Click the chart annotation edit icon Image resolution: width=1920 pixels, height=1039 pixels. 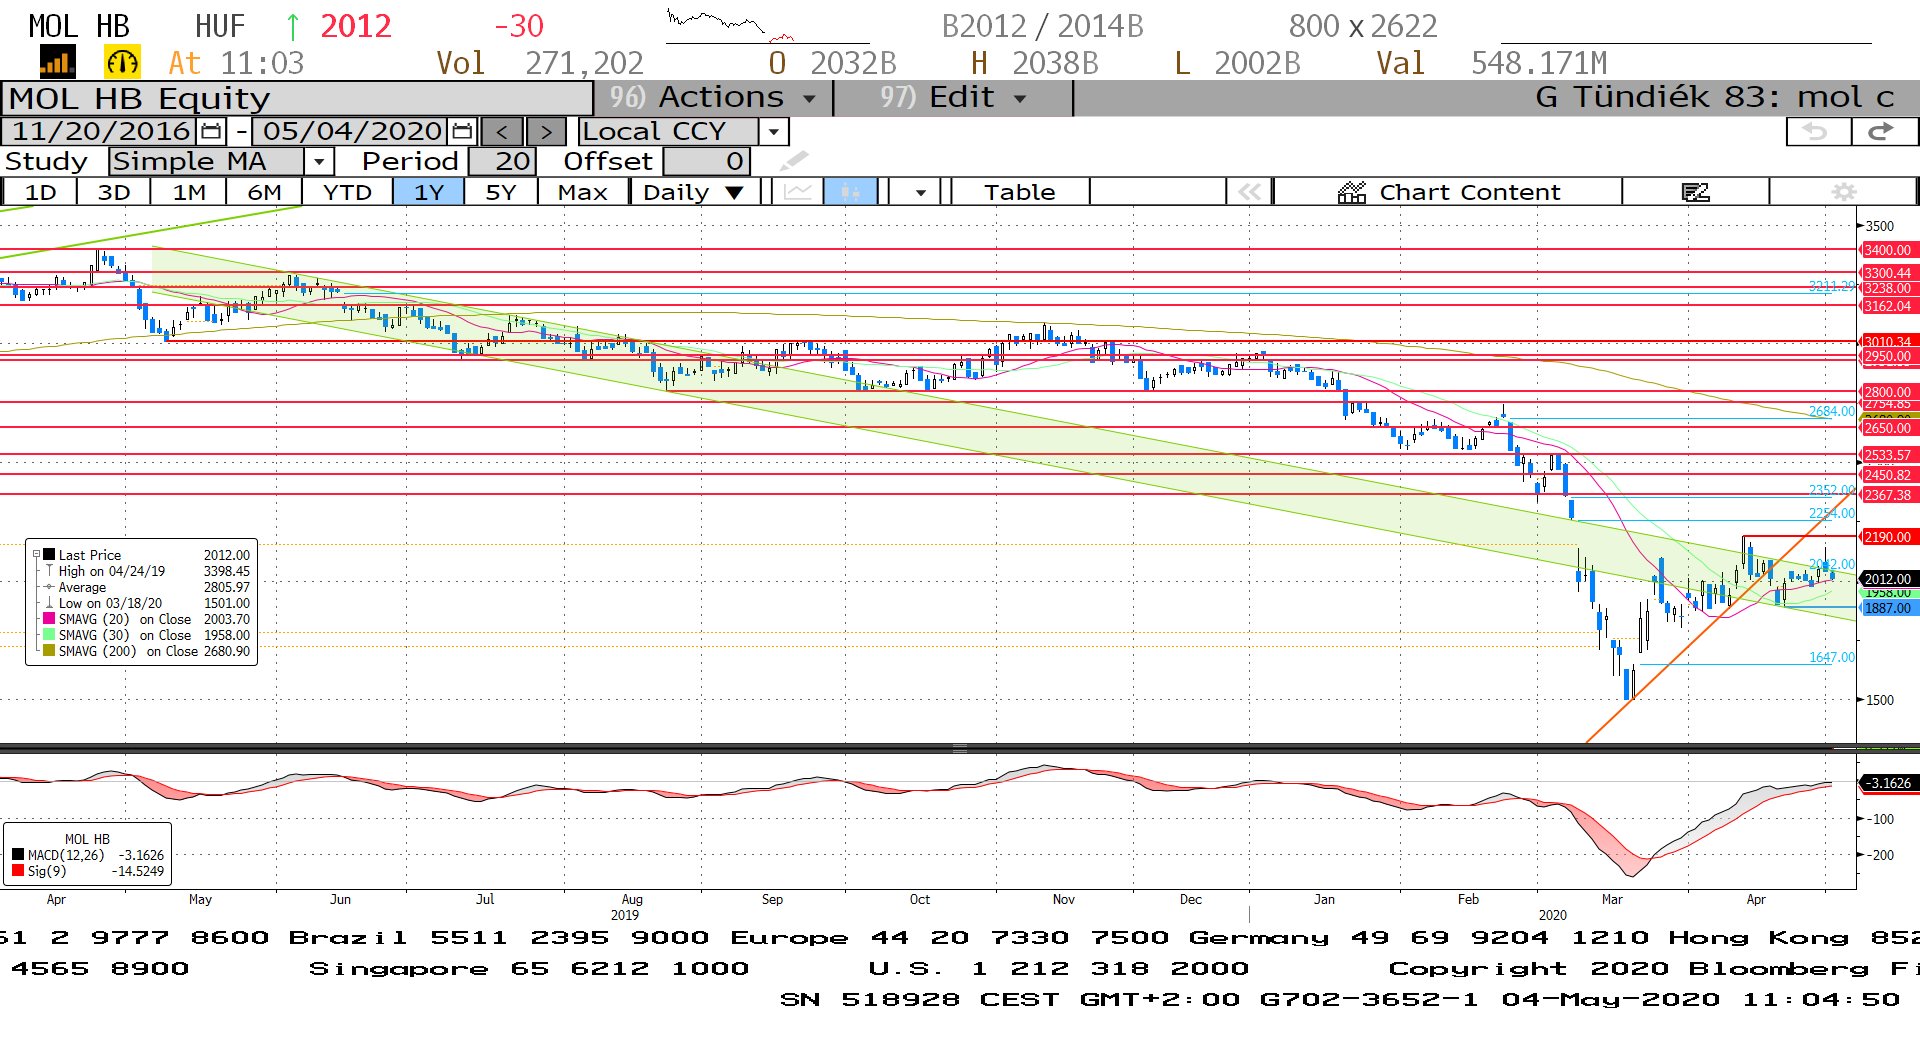click(x=1696, y=191)
